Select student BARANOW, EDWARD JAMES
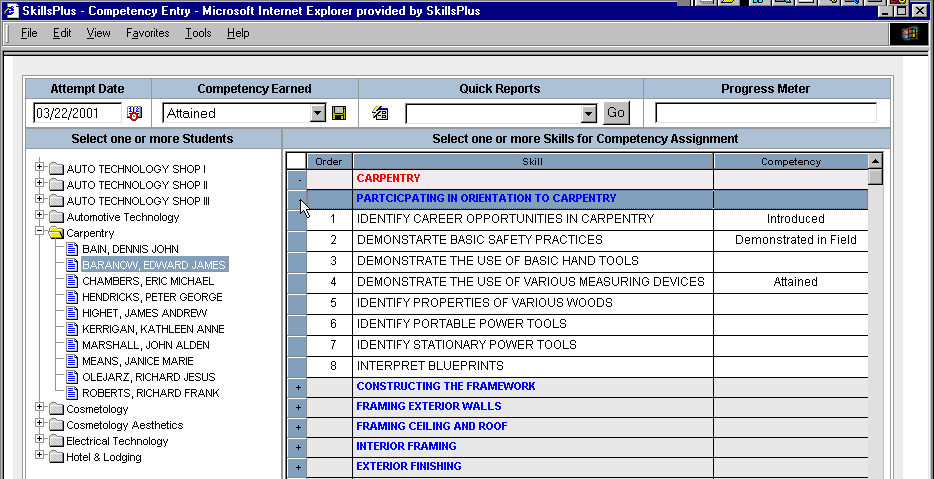 (x=154, y=265)
